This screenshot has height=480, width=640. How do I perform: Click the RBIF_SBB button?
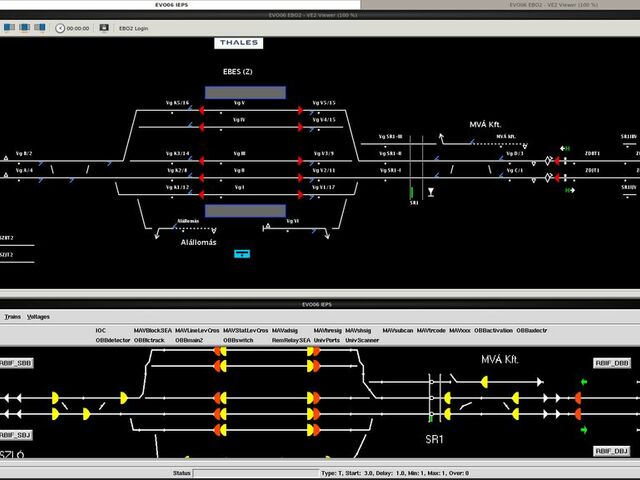pos(16,362)
